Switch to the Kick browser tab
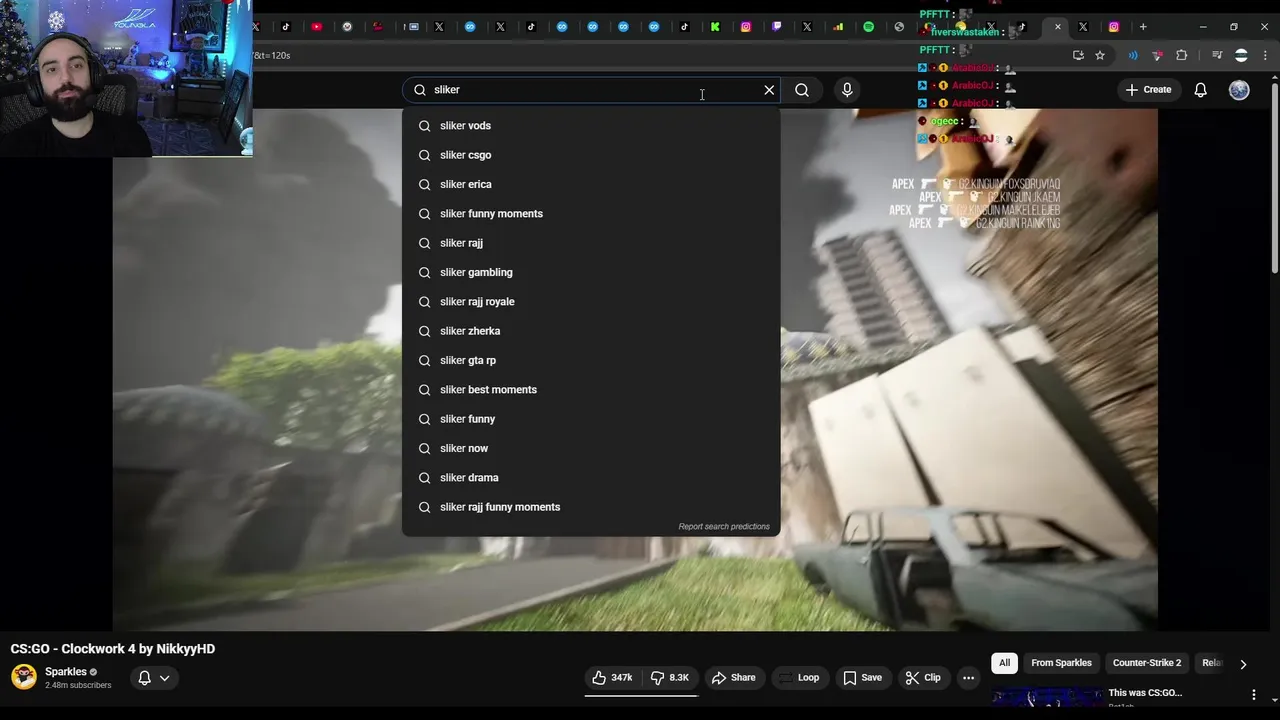Screen dimensions: 1280x720 (715, 27)
